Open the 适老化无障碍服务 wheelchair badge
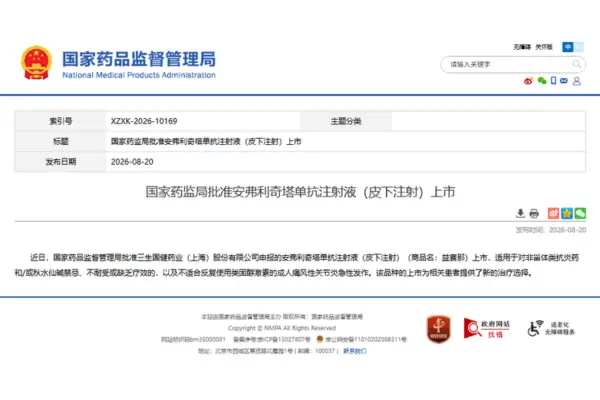The width and height of the screenshot is (600, 400). coord(551,328)
